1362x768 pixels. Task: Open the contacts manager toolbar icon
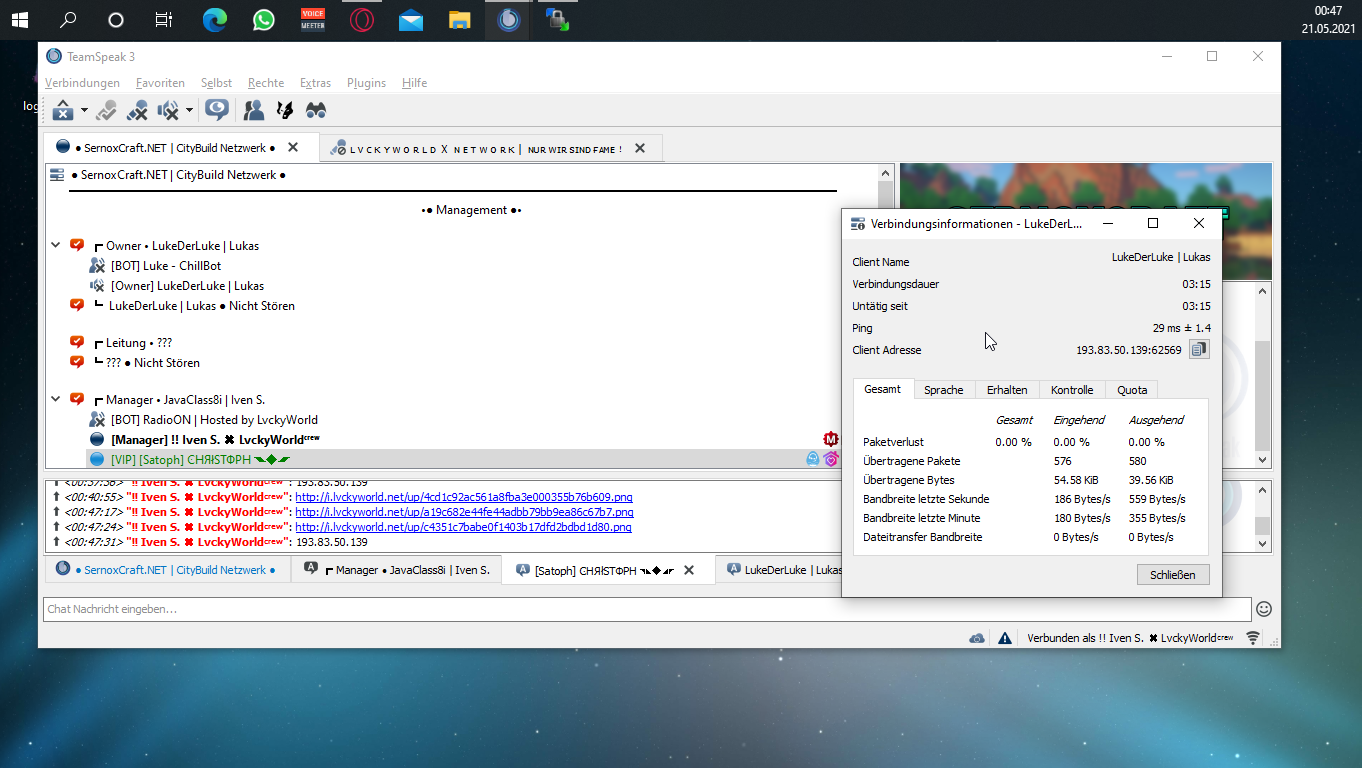[x=254, y=110]
